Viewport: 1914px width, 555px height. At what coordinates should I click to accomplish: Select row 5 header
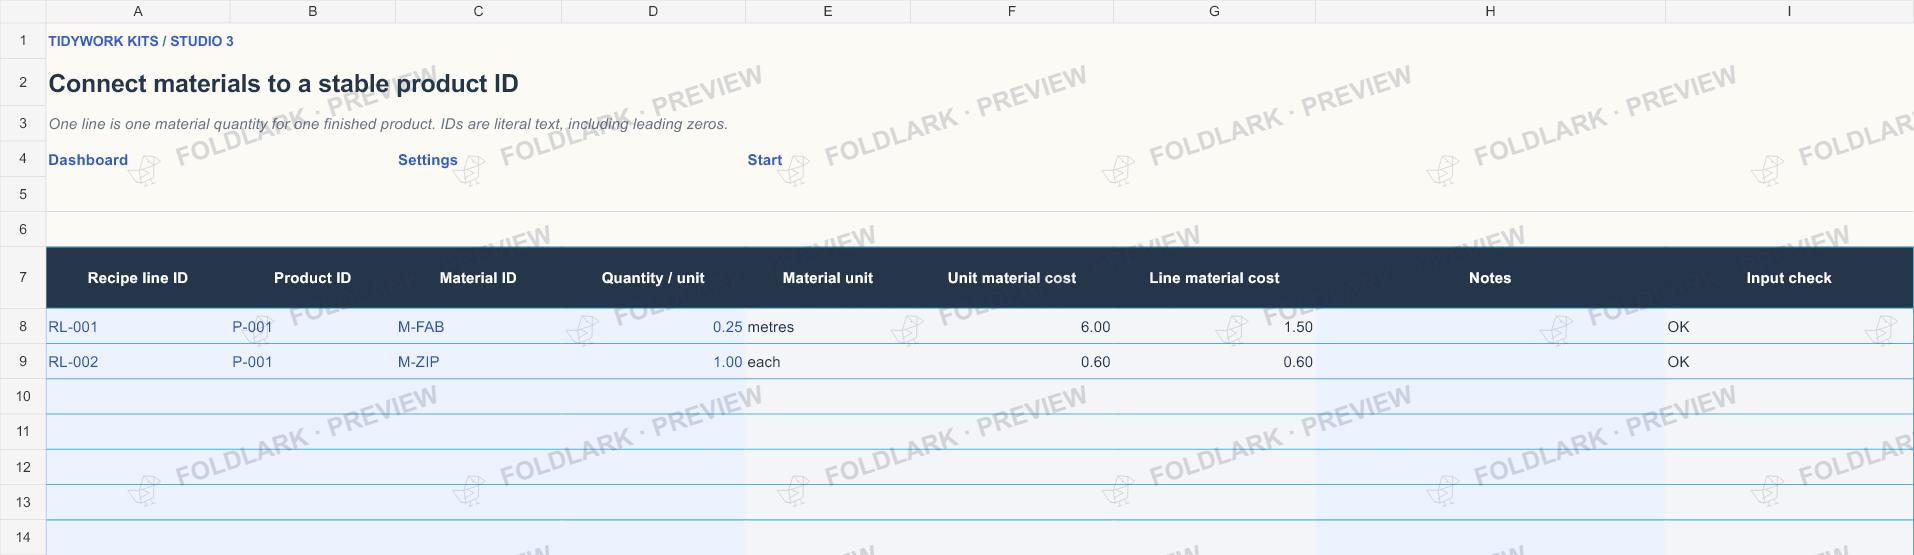click(x=23, y=194)
